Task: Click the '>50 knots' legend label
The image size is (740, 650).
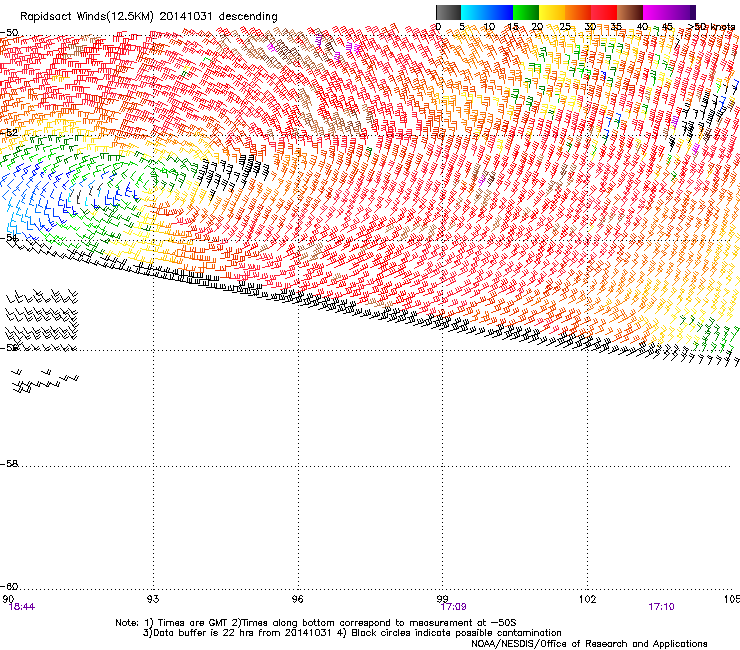Action: coord(711,26)
